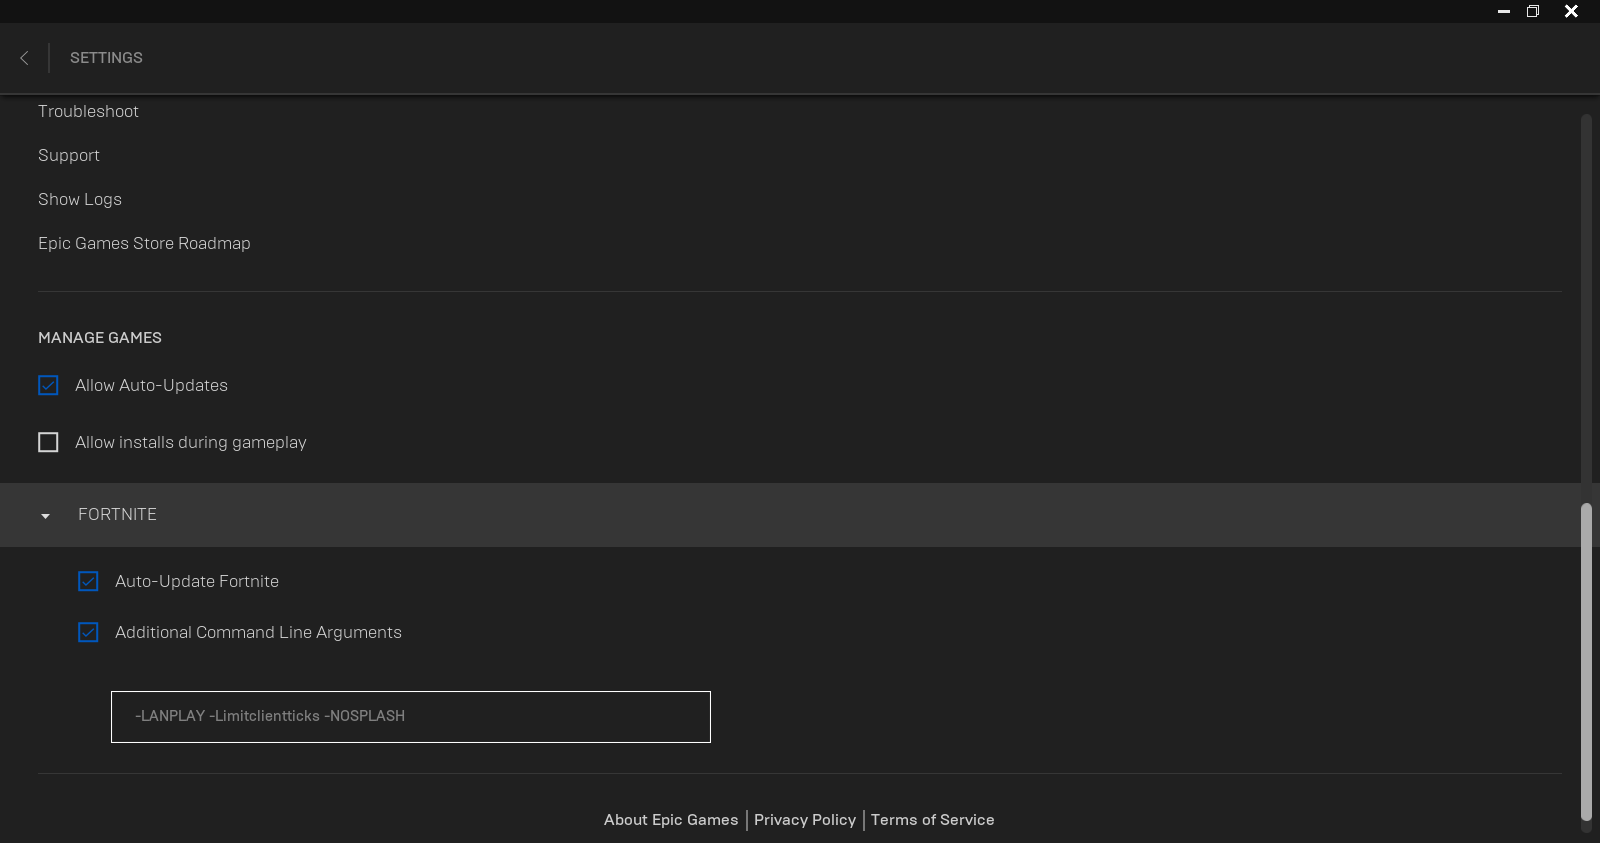Image resolution: width=1600 pixels, height=843 pixels.
Task: Open Terms of Service link
Action: [x=932, y=820]
